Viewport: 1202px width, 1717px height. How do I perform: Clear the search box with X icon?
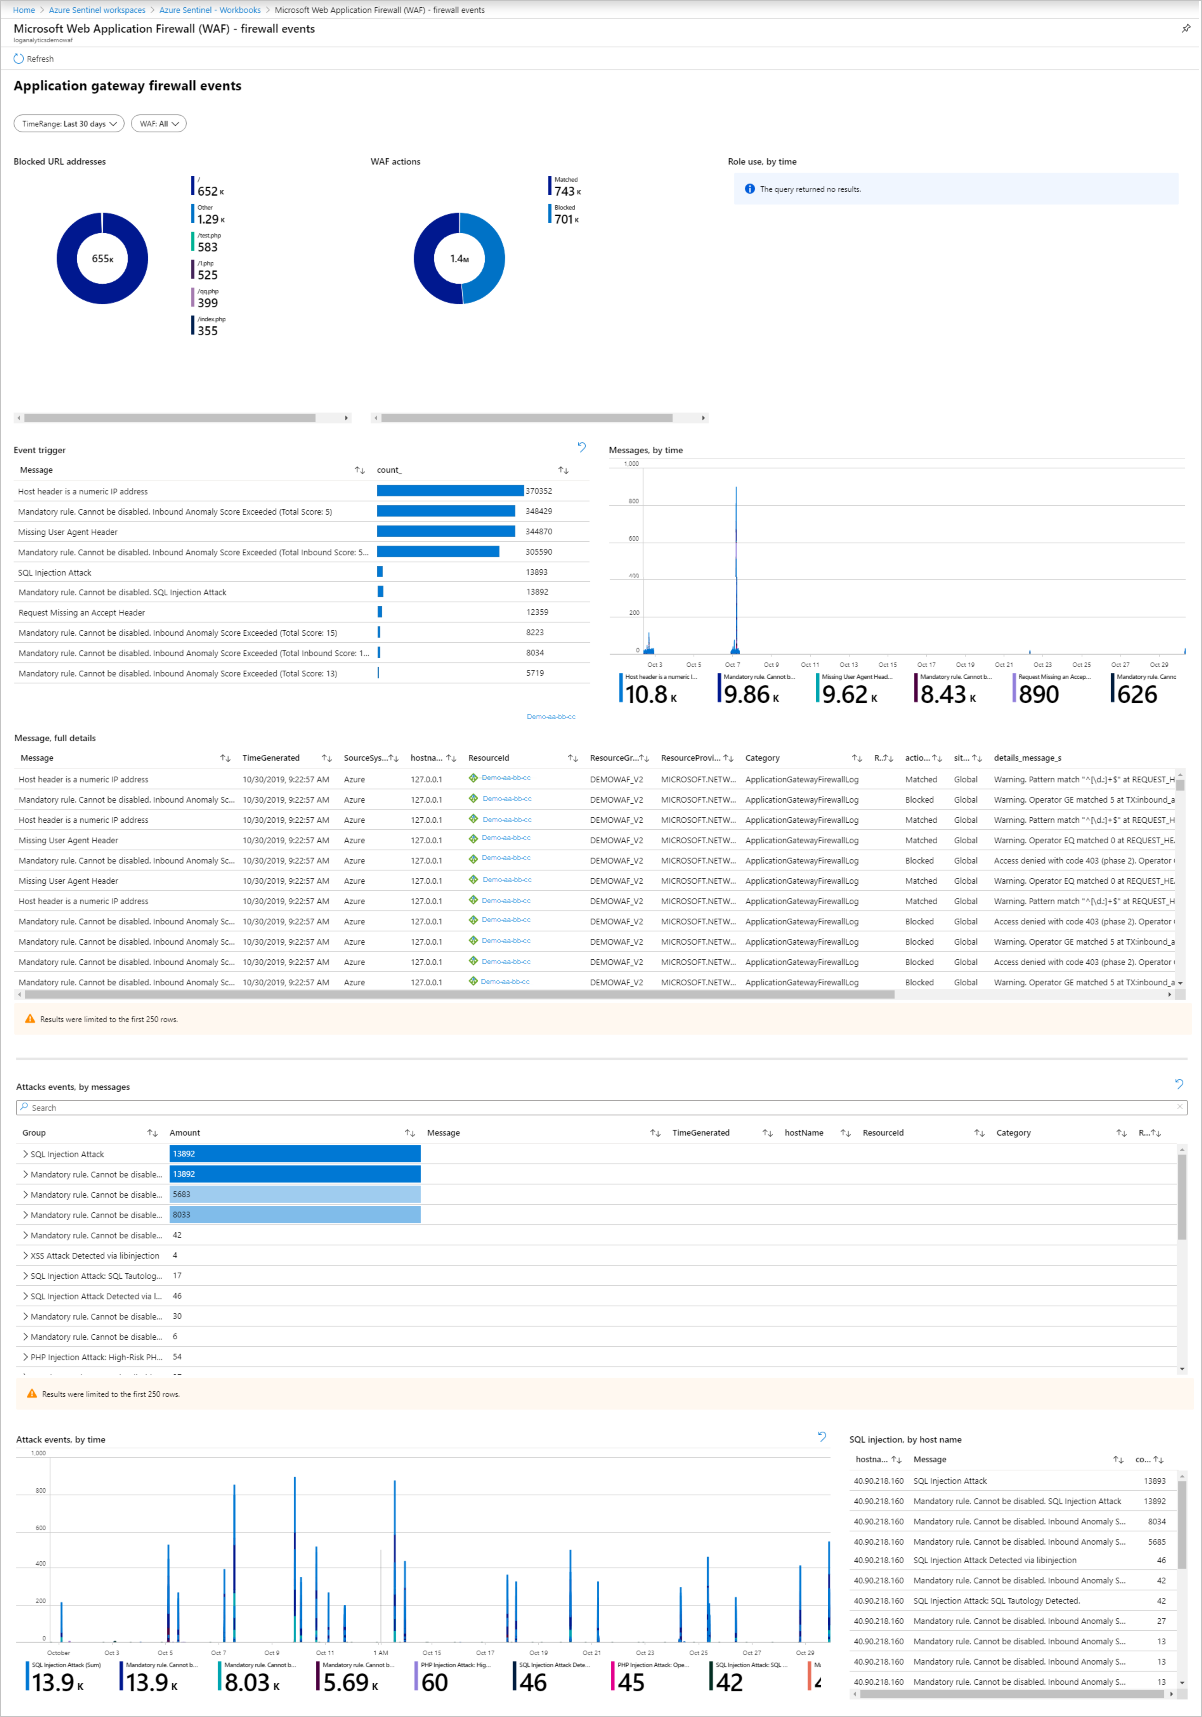tap(1181, 1107)
